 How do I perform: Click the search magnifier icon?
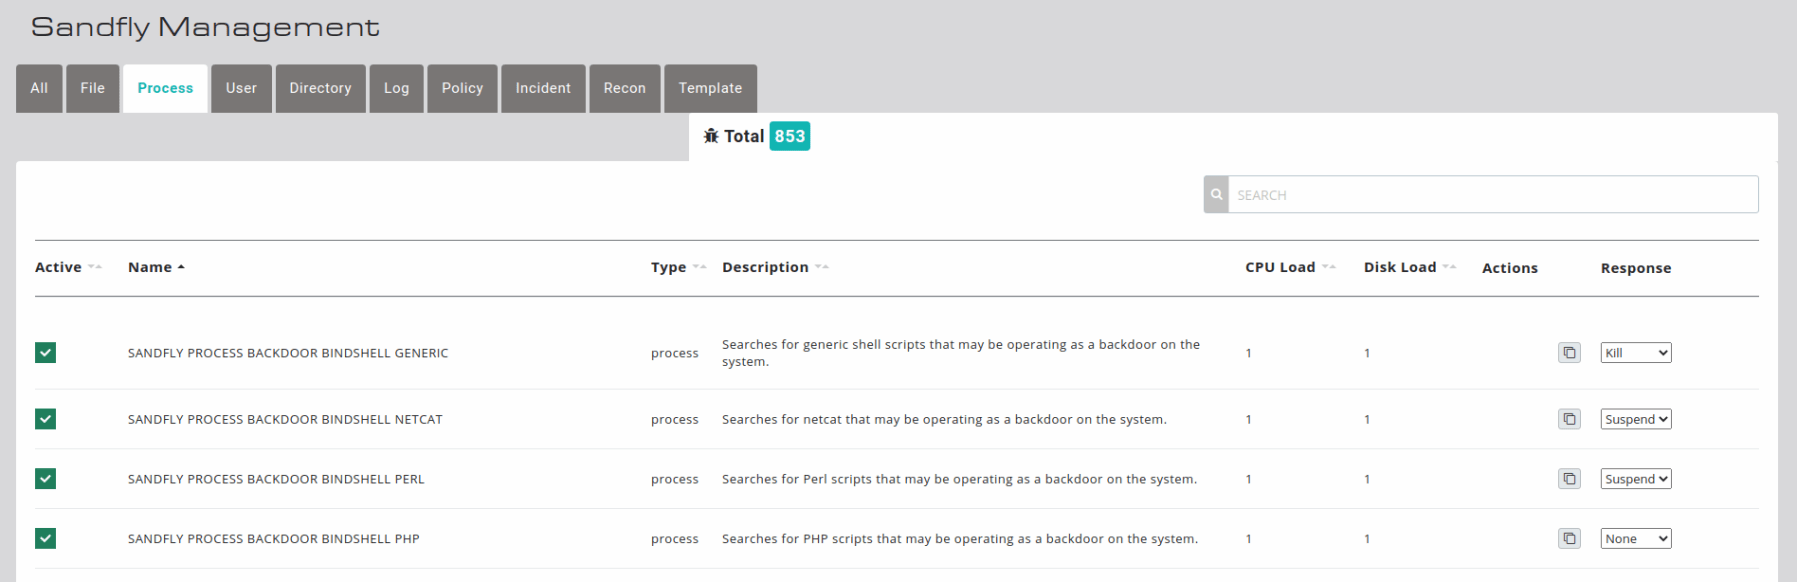(1216, 195)
